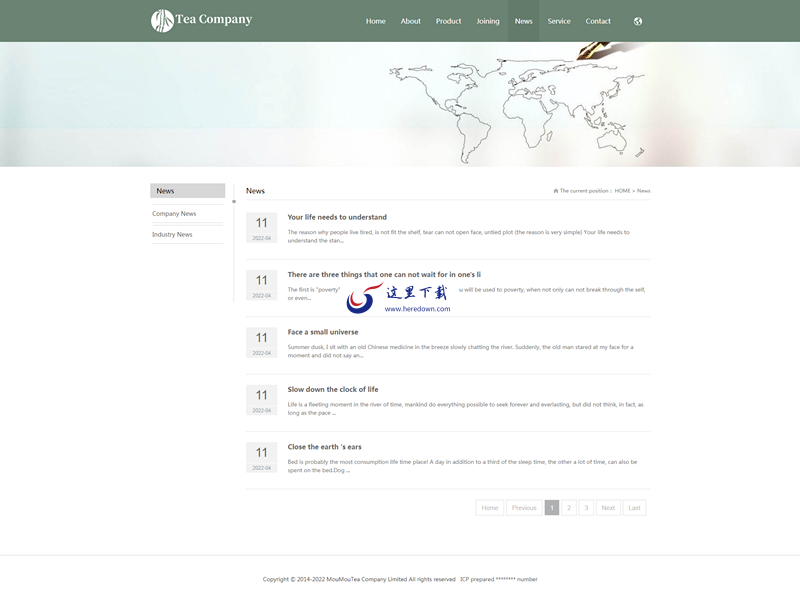800x598 pixels.
Task: Select the Joining navigation item
Action: 486,20
